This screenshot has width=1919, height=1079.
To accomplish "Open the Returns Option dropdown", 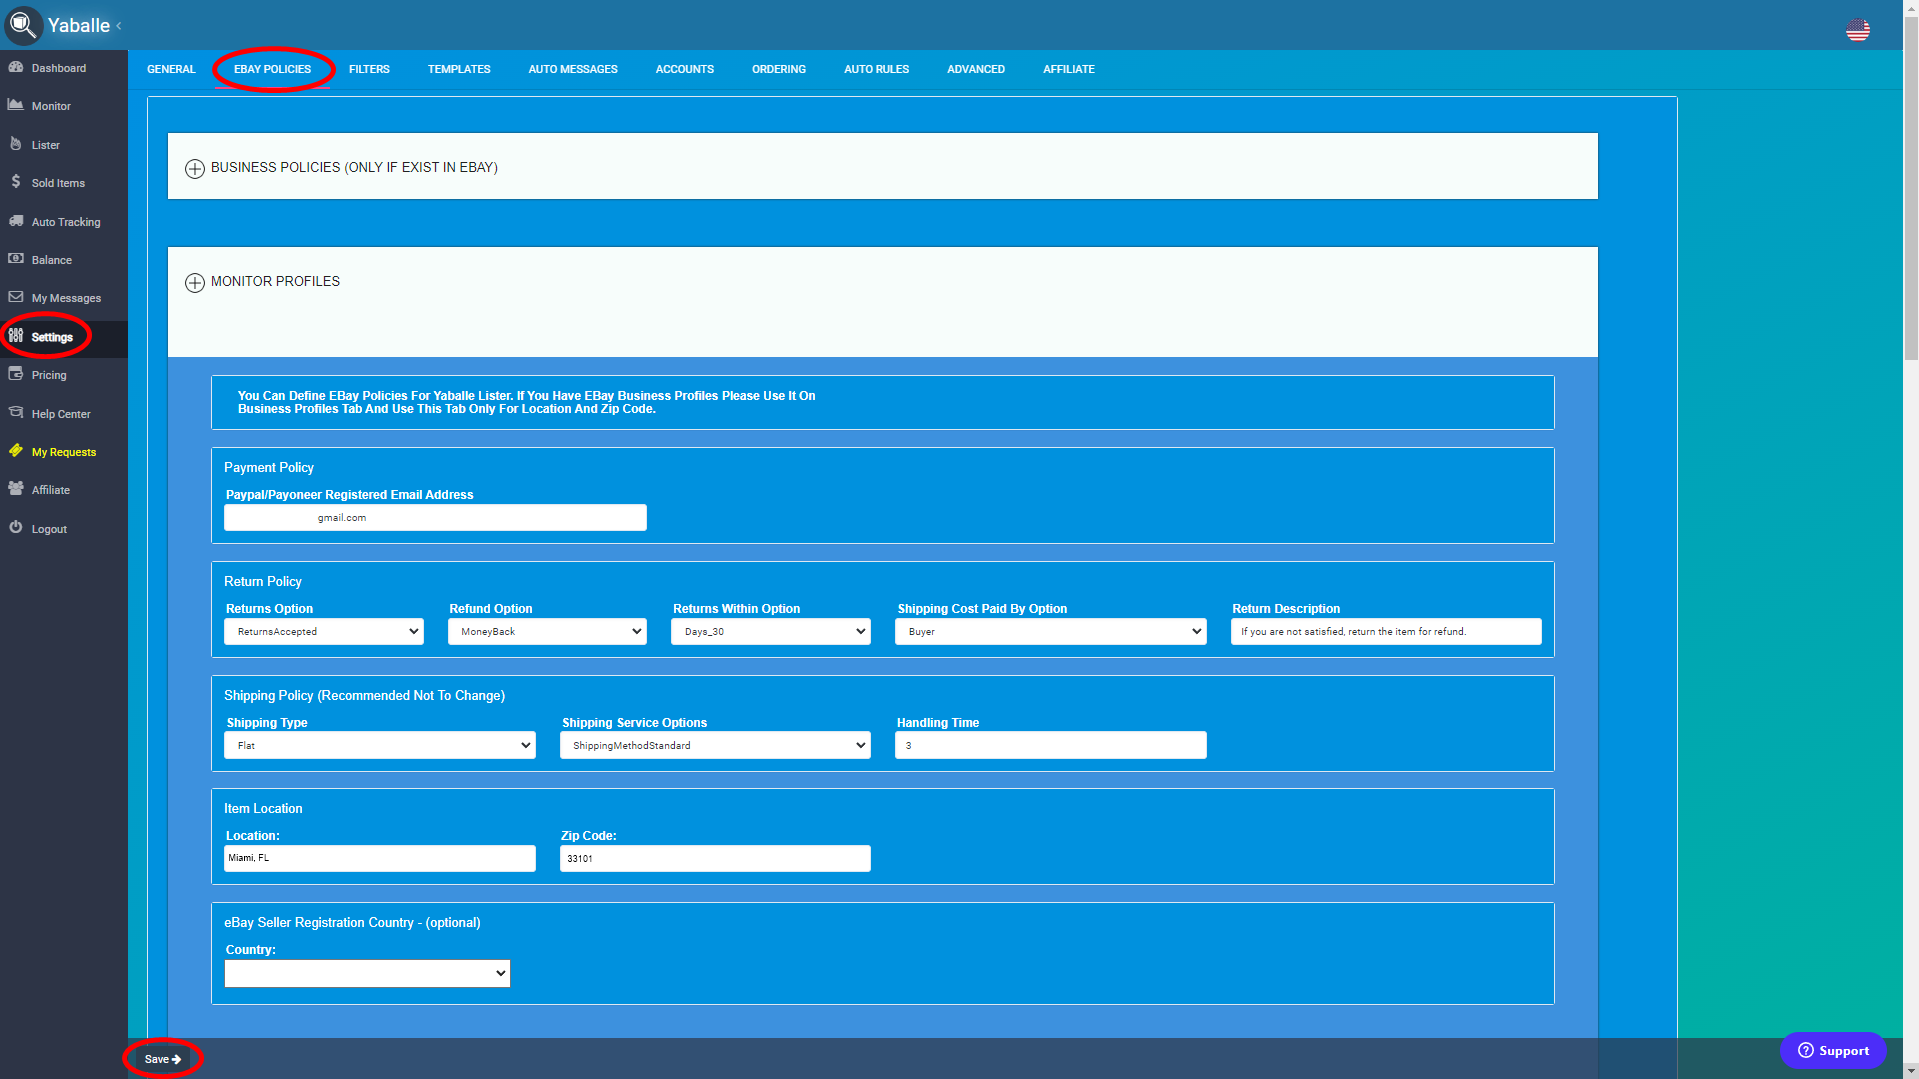I will tap(323, 632).
